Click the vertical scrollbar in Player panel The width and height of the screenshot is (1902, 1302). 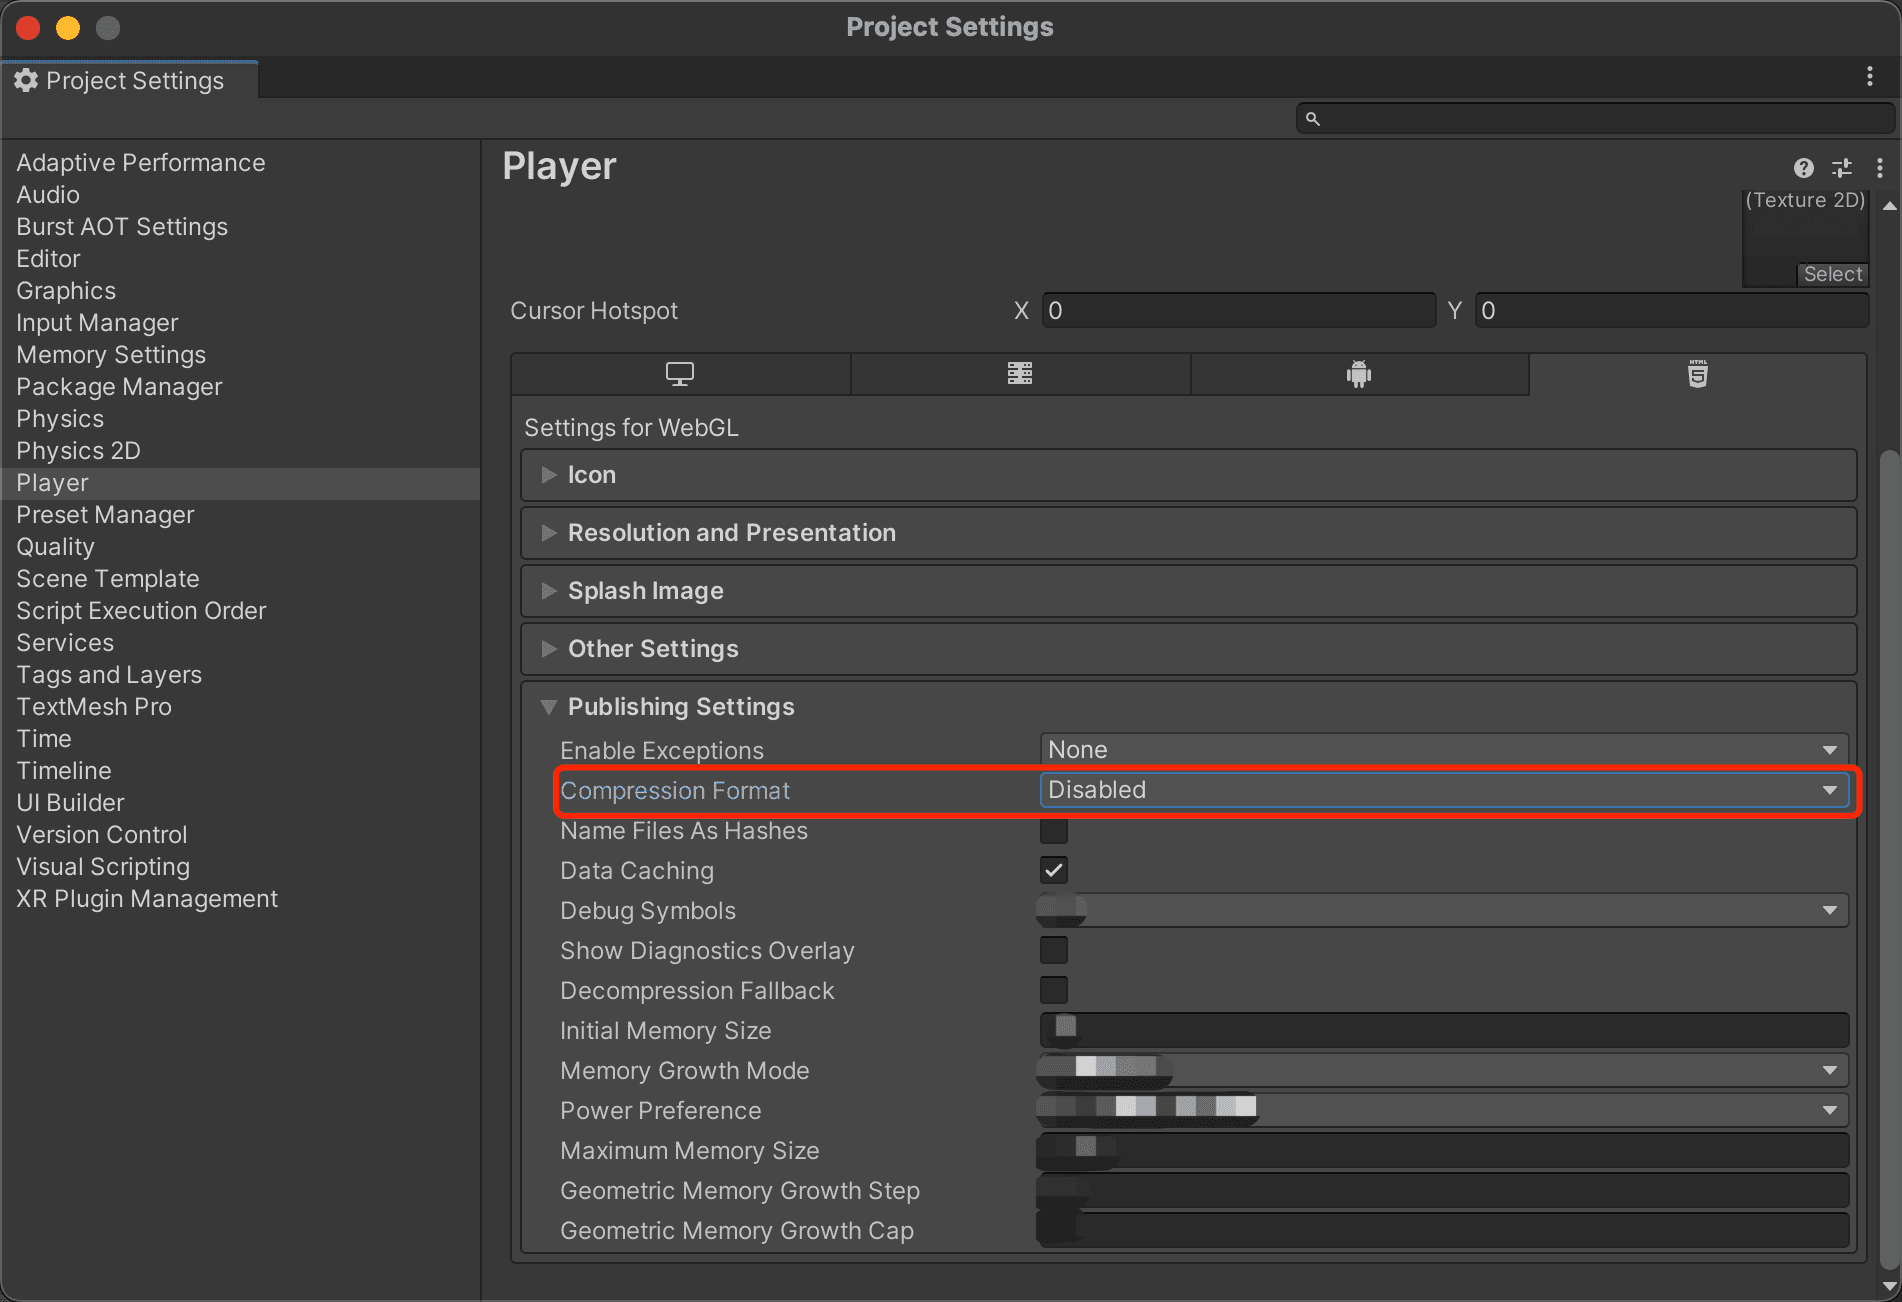point(1888,860)
